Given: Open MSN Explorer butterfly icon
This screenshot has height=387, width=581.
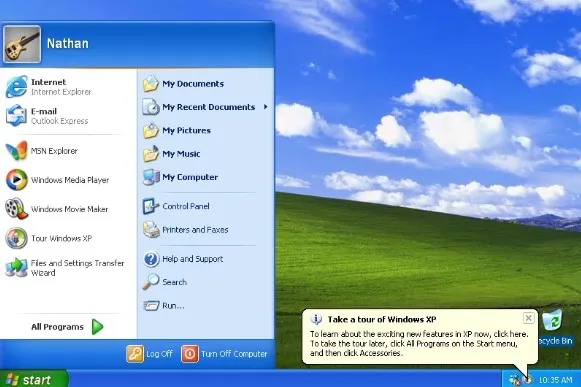Looking at the screenshot, I should click(x=16, y=150).
